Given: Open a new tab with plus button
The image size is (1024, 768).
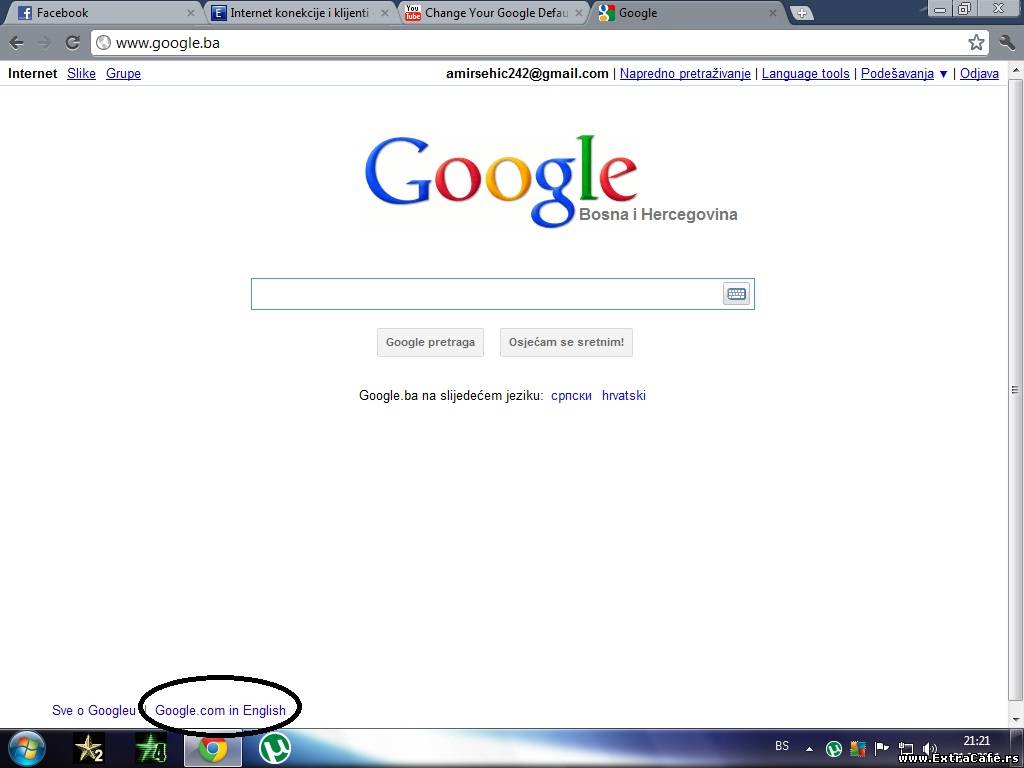Looking at the screenshot, I should tap(801, 13).
